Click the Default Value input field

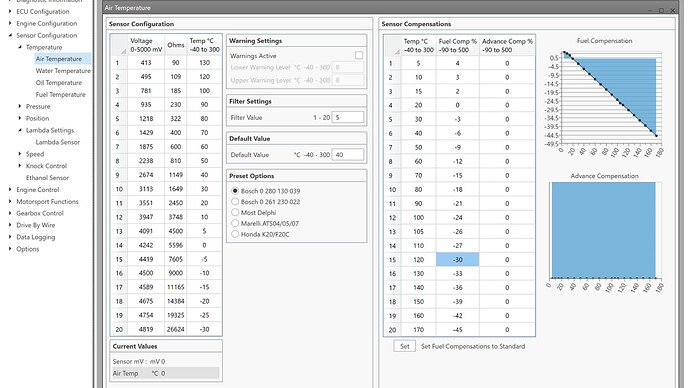pyautogui.click(x=348, y=155)
